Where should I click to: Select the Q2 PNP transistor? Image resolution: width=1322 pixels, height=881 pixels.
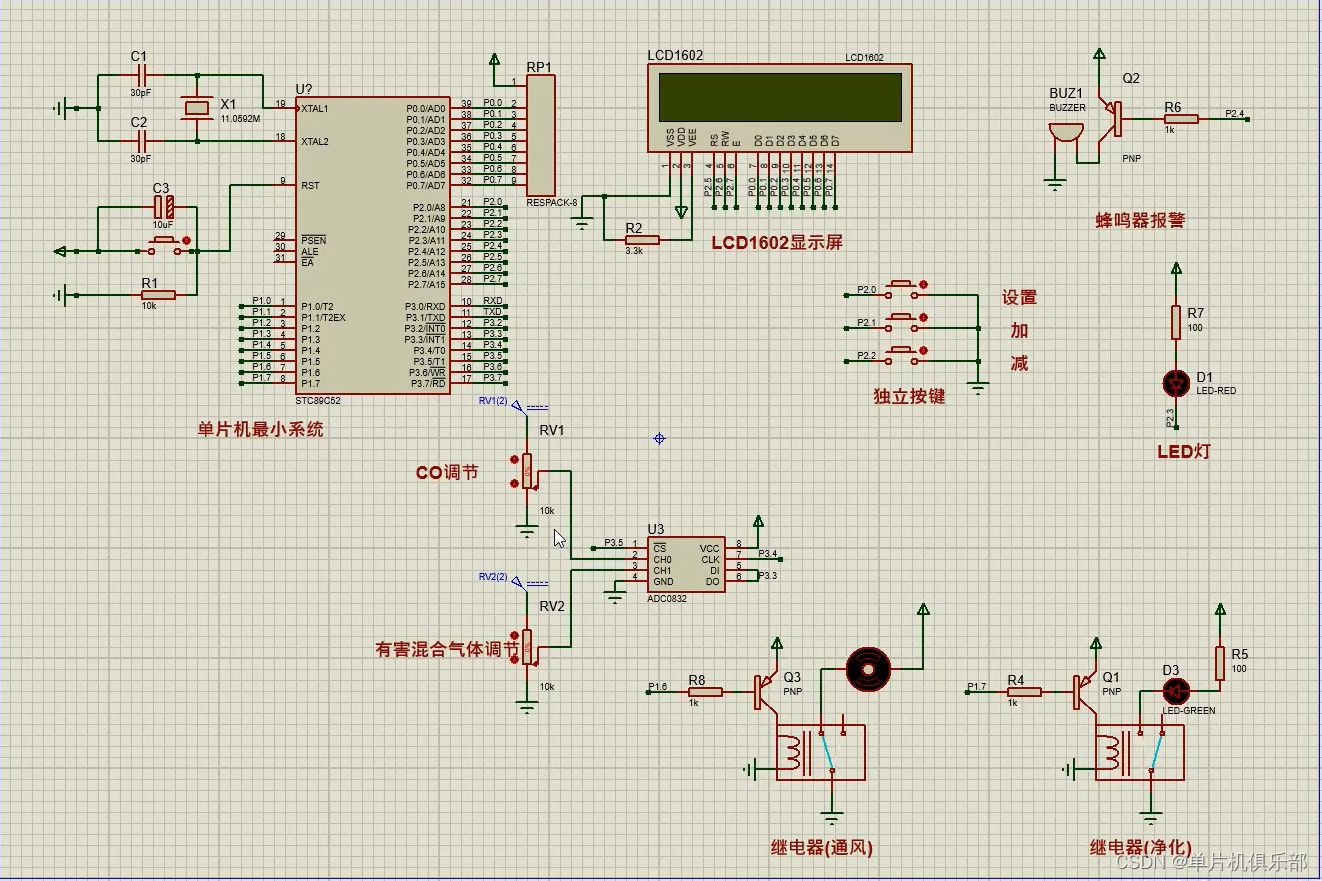click(1108, 117)
